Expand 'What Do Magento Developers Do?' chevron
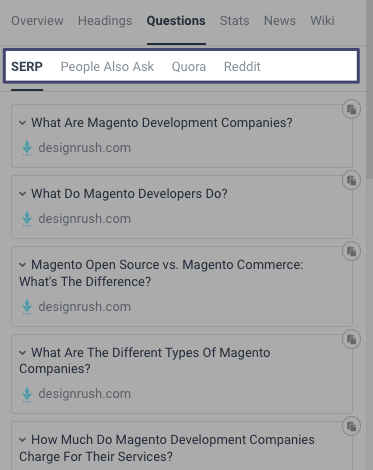Screen dimensions: 373x470 [x=23, y=194]
